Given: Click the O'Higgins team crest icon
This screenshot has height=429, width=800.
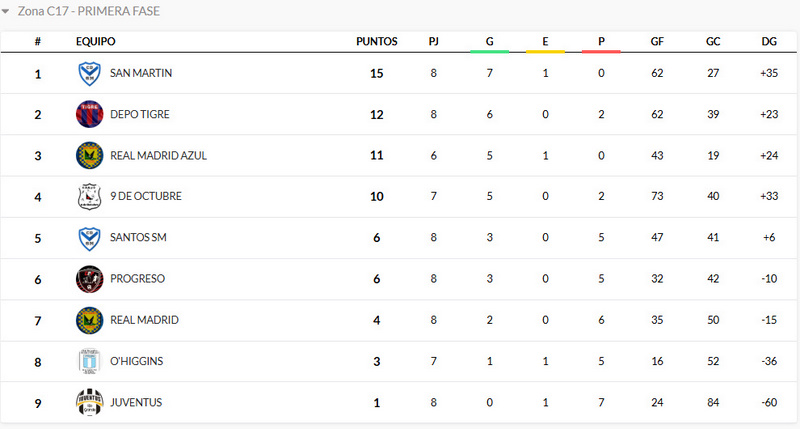Looking at the screenshot, I should [x=90, y=361].
